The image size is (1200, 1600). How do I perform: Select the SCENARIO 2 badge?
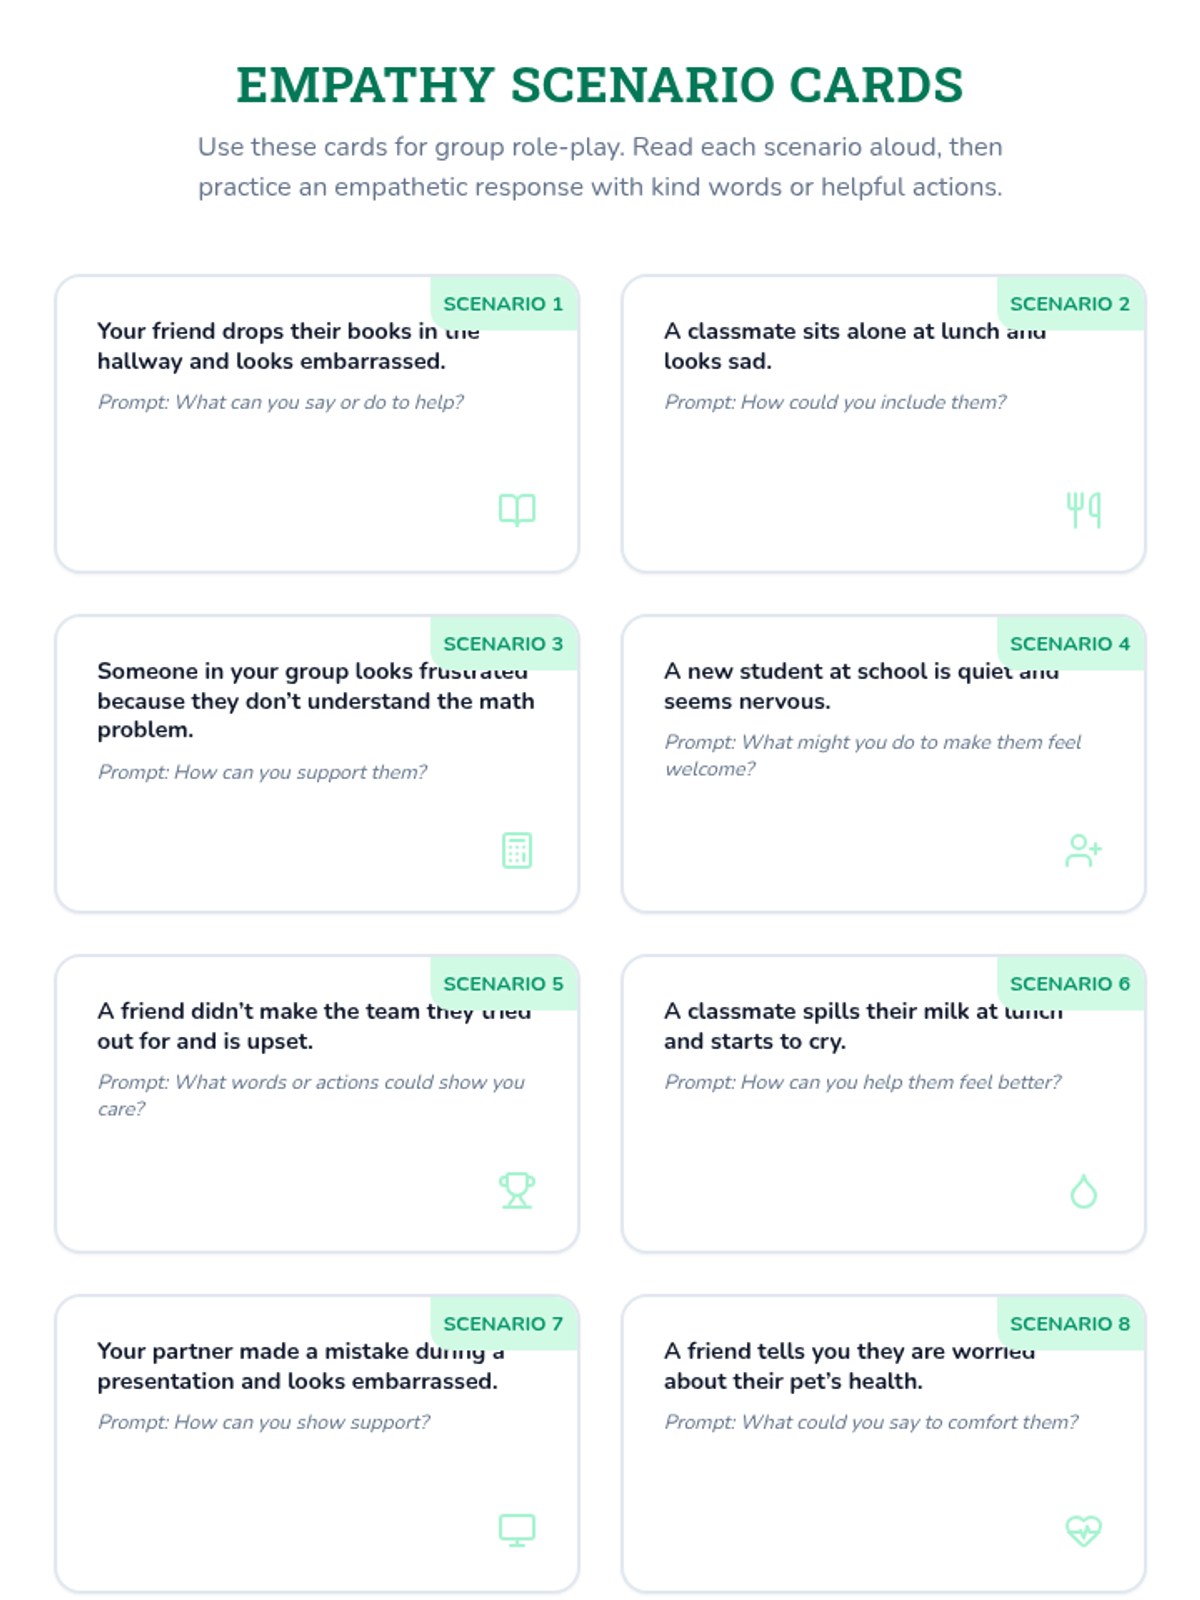pos(1070,303)
